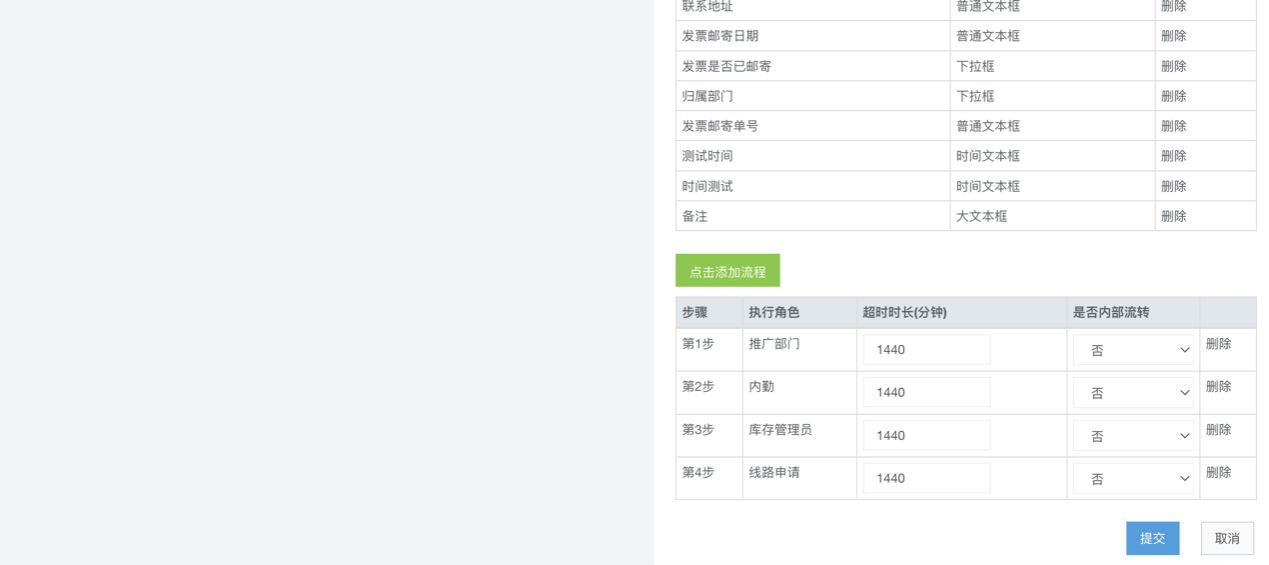
Task: Open 是否内部流转 dropdown for 第3步
Action: point(1132,436)
